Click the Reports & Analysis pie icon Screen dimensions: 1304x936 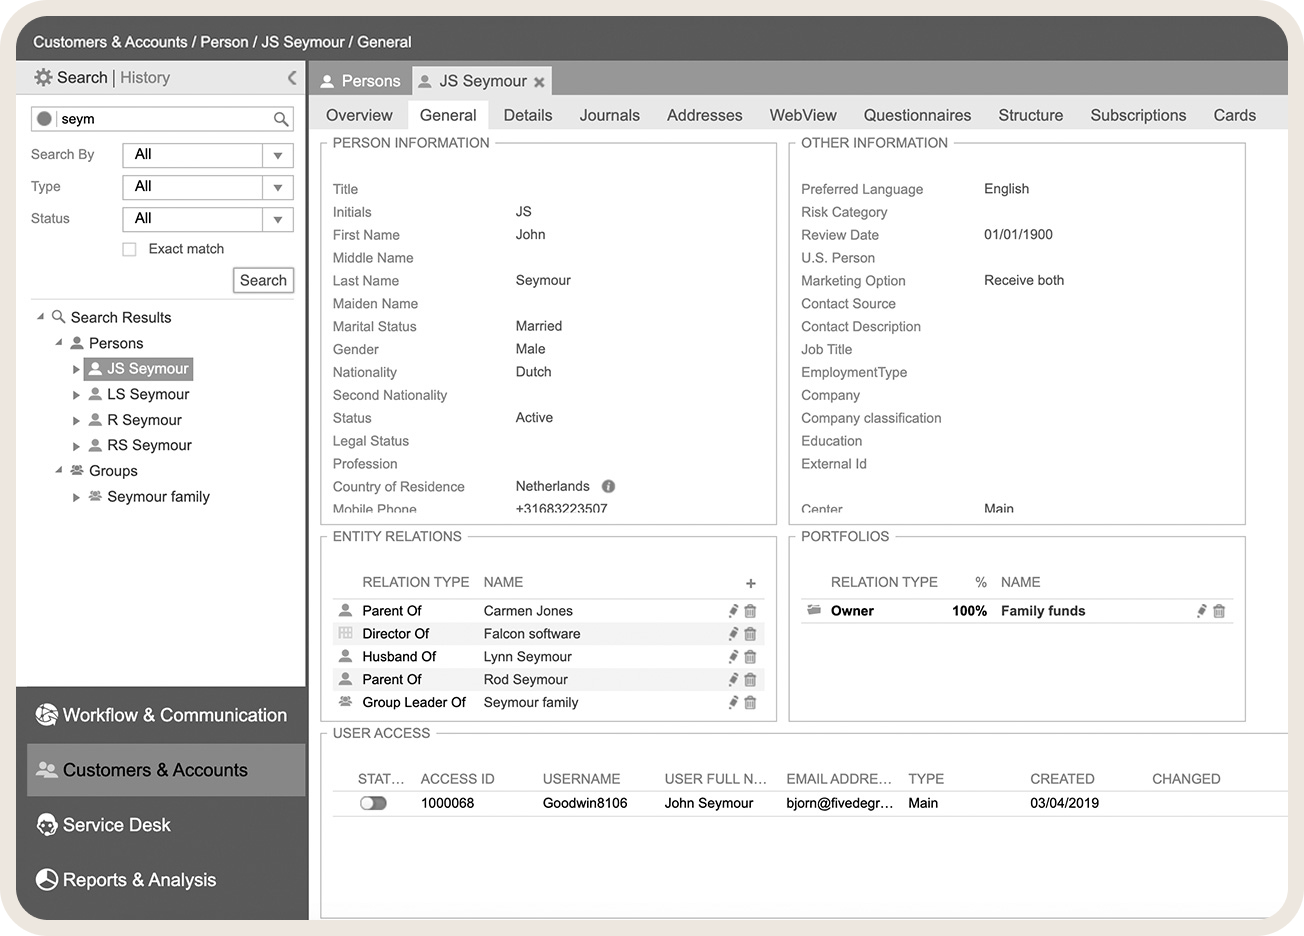[46, 880]
